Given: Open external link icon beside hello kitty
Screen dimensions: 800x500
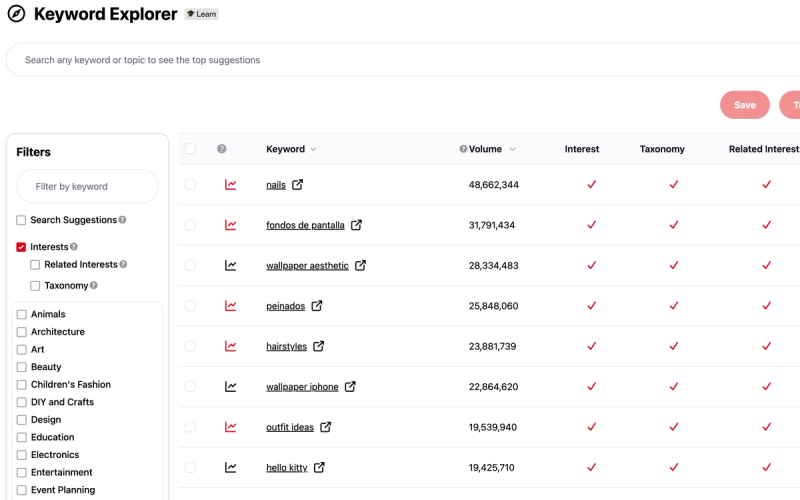Looking at the screenshot, I should pos(319,467).
